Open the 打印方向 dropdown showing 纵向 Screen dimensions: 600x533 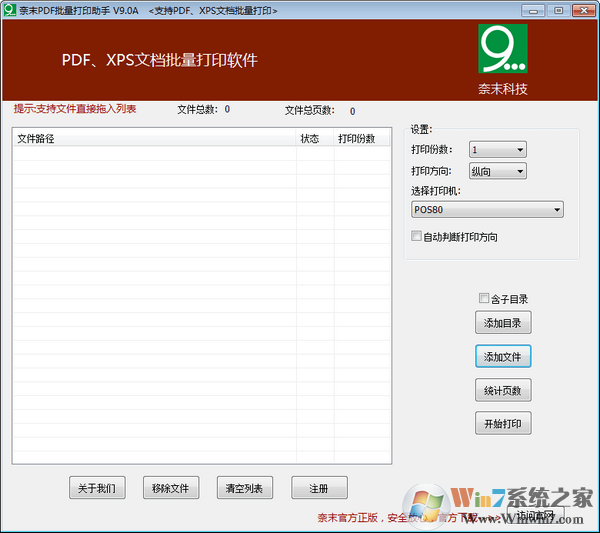coord(497,171)
